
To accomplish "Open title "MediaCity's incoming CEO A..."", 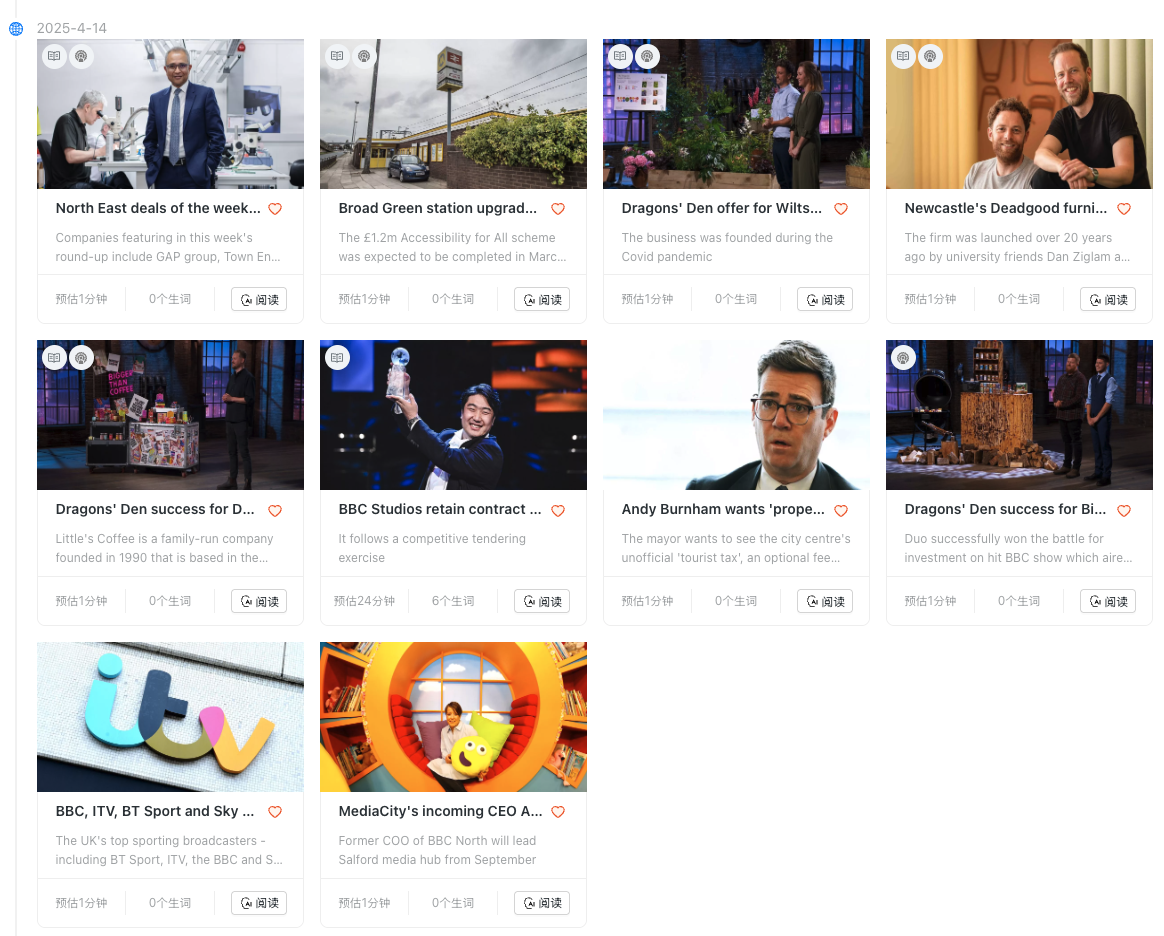I will (440, 811).
